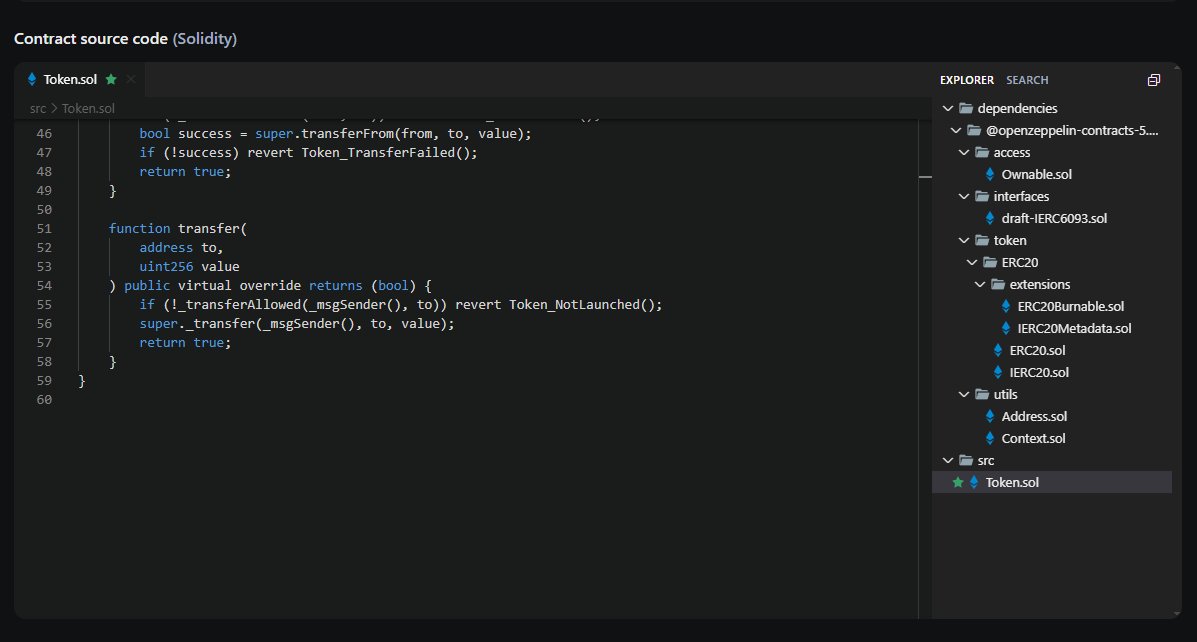1197x642 pixels.
Task: Click line number 60 in gutter
Action: click(44, 399)
